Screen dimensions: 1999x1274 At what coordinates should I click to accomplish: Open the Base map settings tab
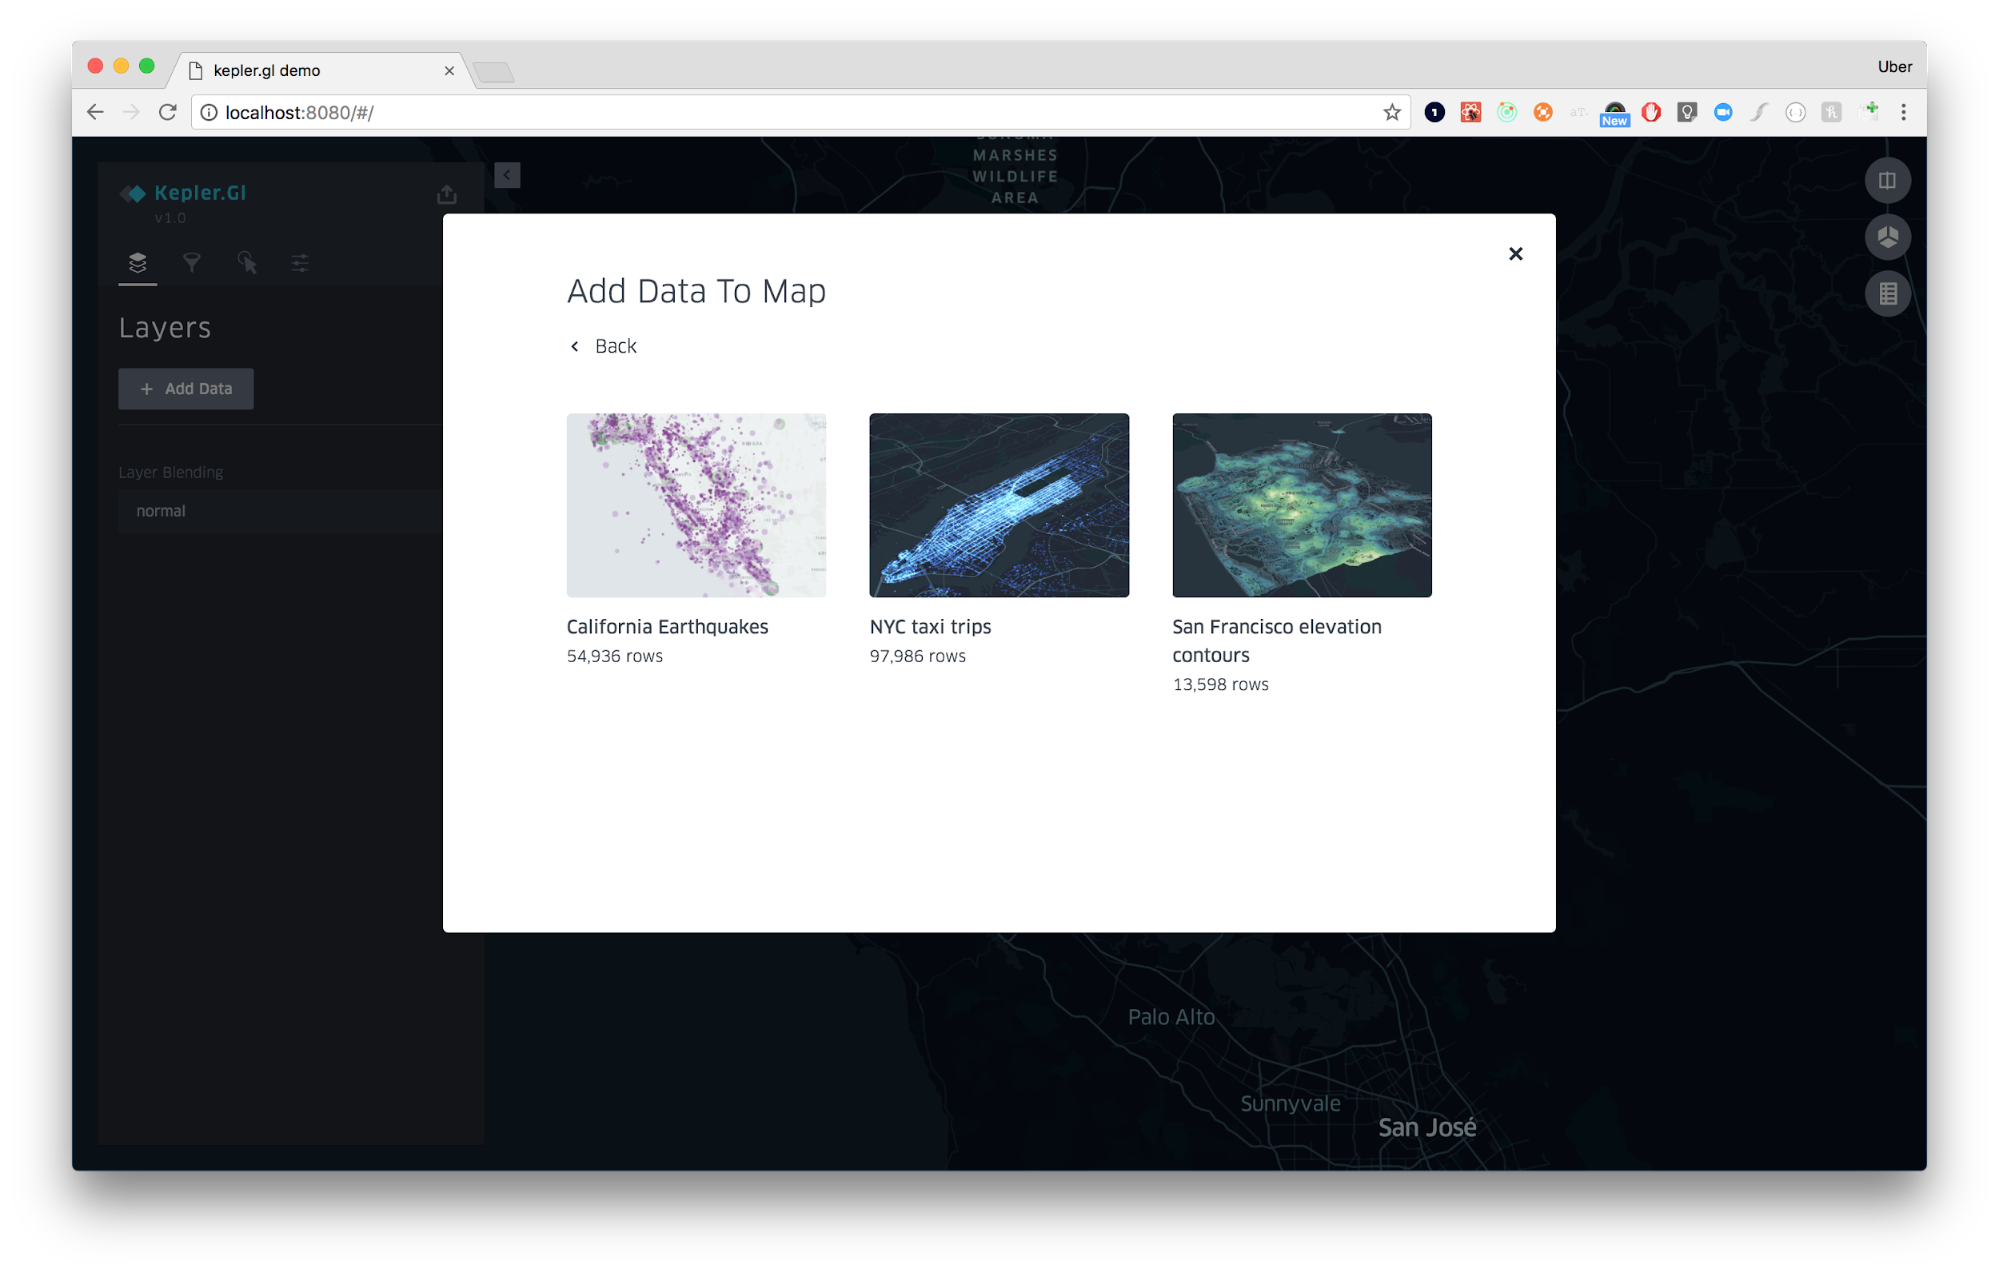pyautogui.click(x=300, y=263)
